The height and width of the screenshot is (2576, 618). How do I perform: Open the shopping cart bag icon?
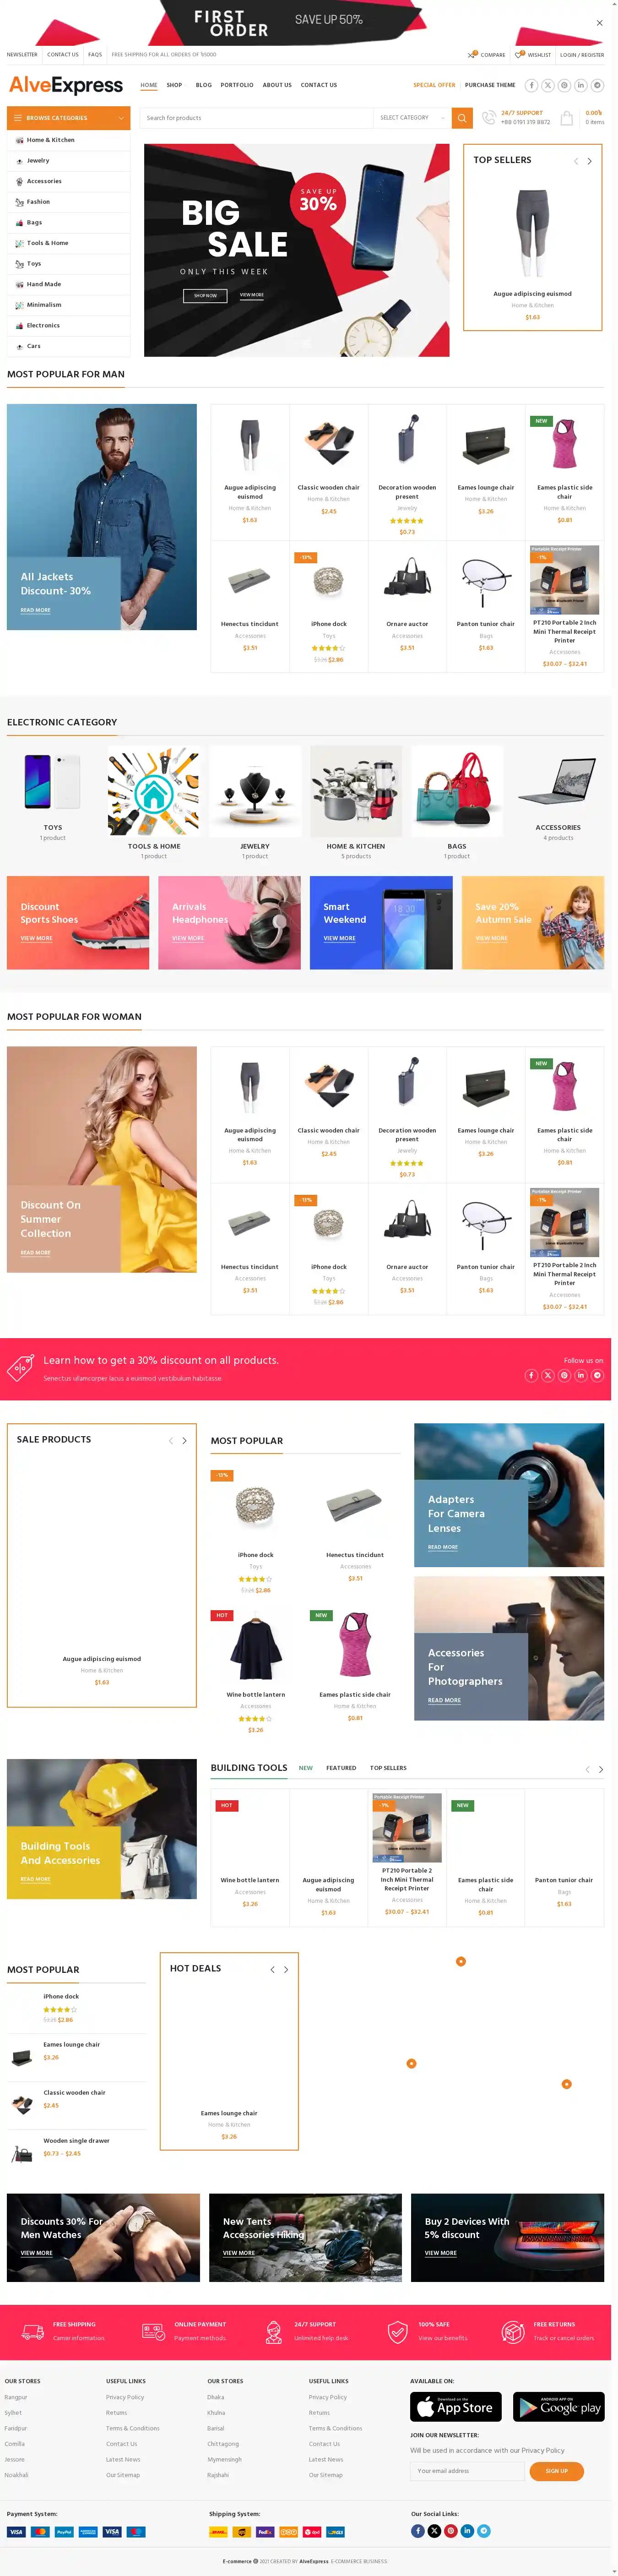pos(566,118)
